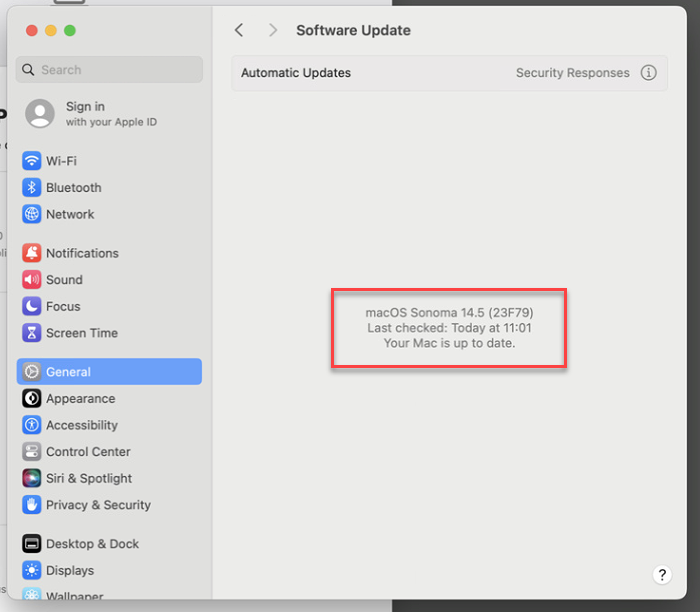Click the Notifications bell icon
This screenshot has width=700, height=612.
tap(32, 253)
